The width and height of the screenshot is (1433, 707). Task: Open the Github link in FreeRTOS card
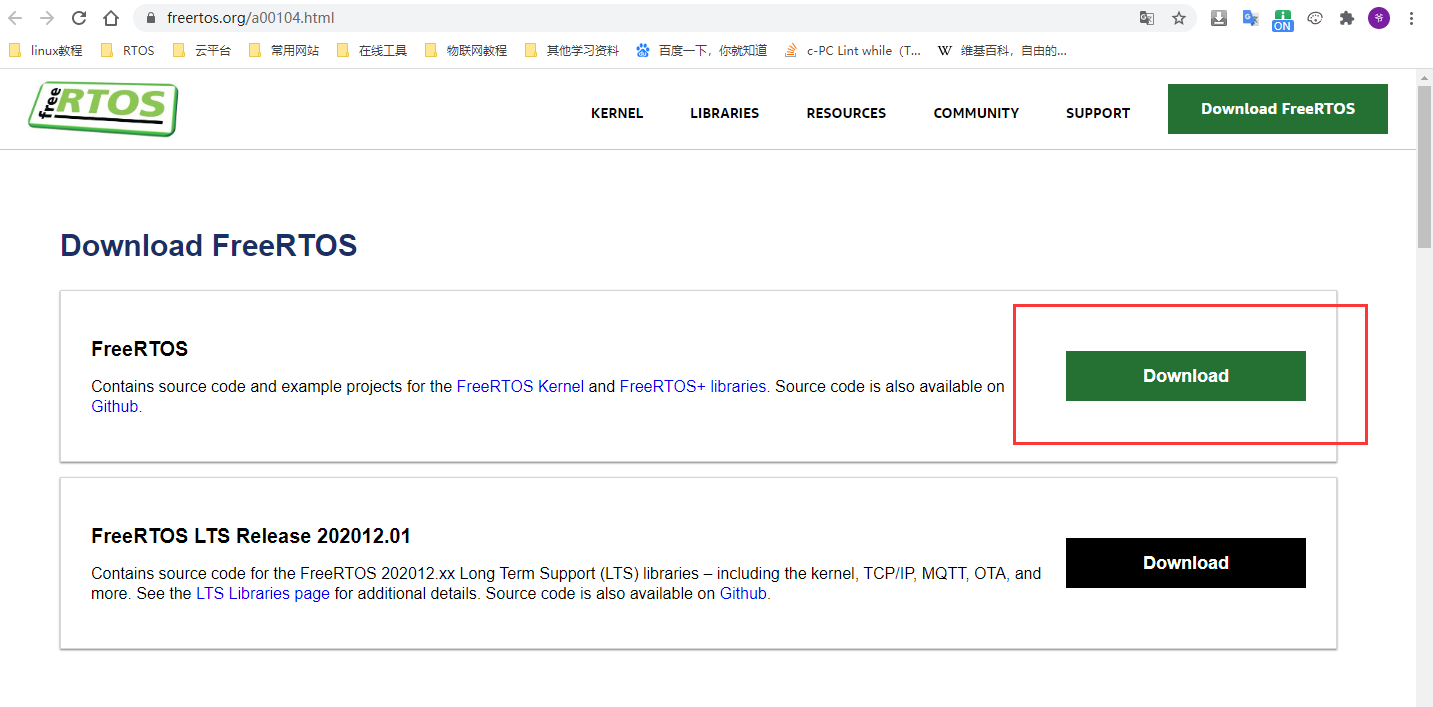coord(115,406)
